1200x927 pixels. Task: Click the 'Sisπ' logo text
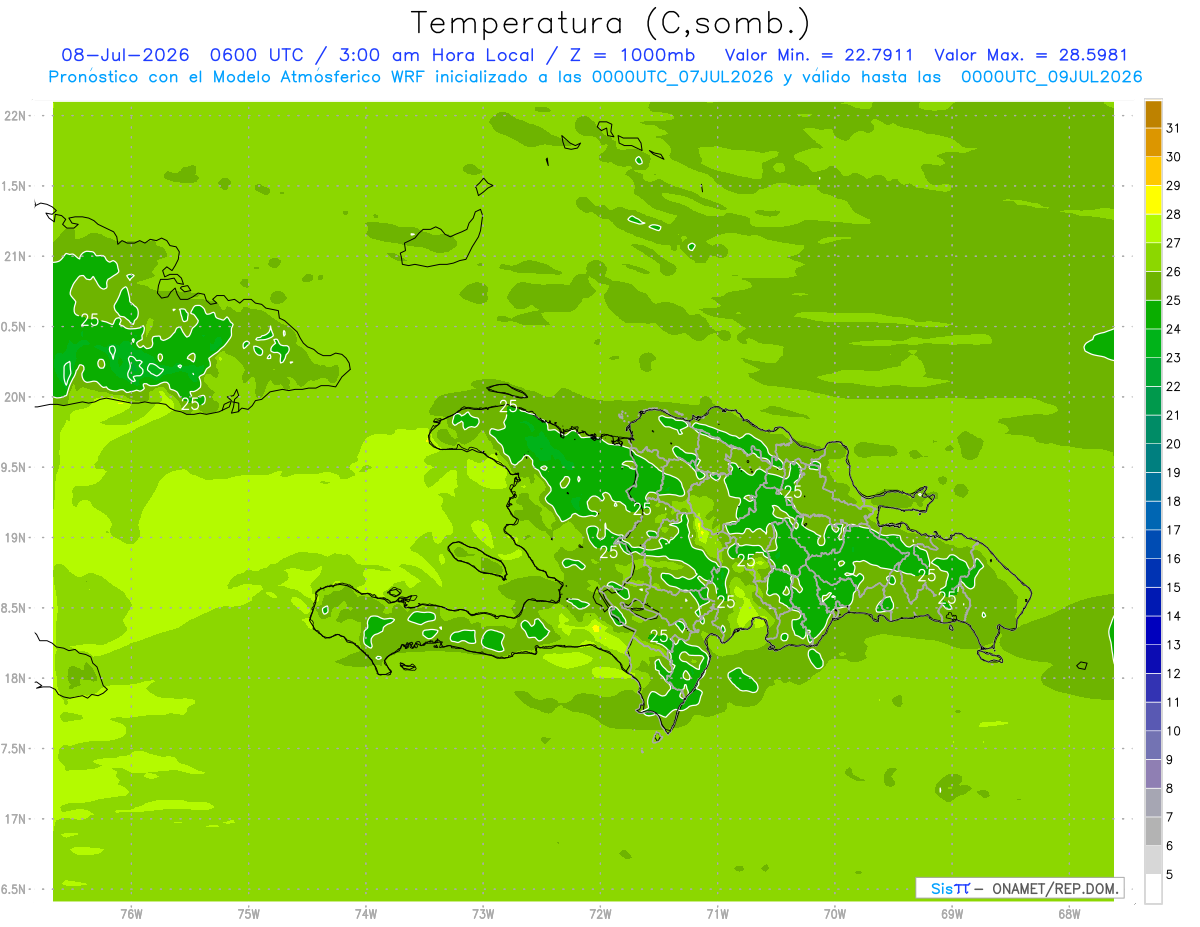pos(949,888)
